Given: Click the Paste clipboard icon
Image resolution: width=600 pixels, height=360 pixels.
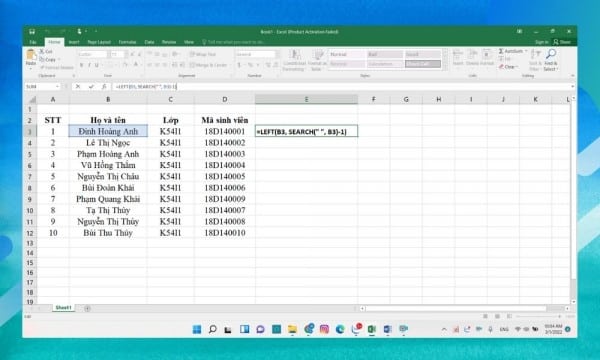Looking at the screenshot, I should [31, 55].
